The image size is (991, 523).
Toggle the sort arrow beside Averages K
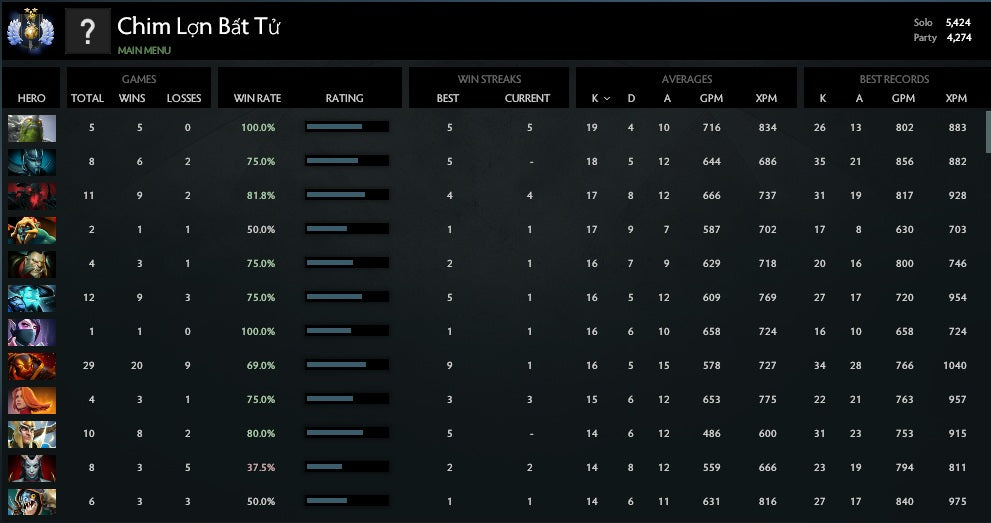[607, 99]
